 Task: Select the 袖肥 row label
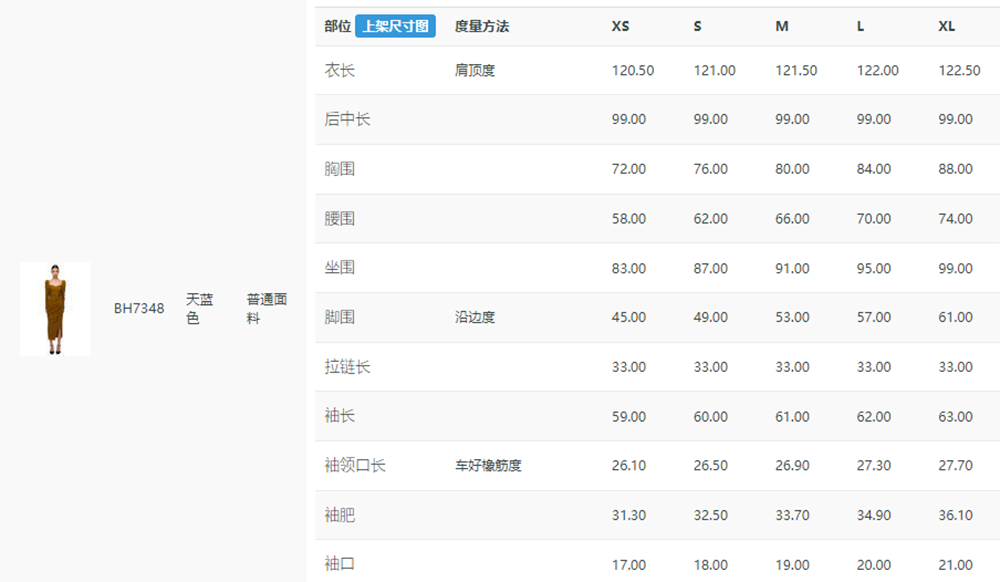(339, 515)
